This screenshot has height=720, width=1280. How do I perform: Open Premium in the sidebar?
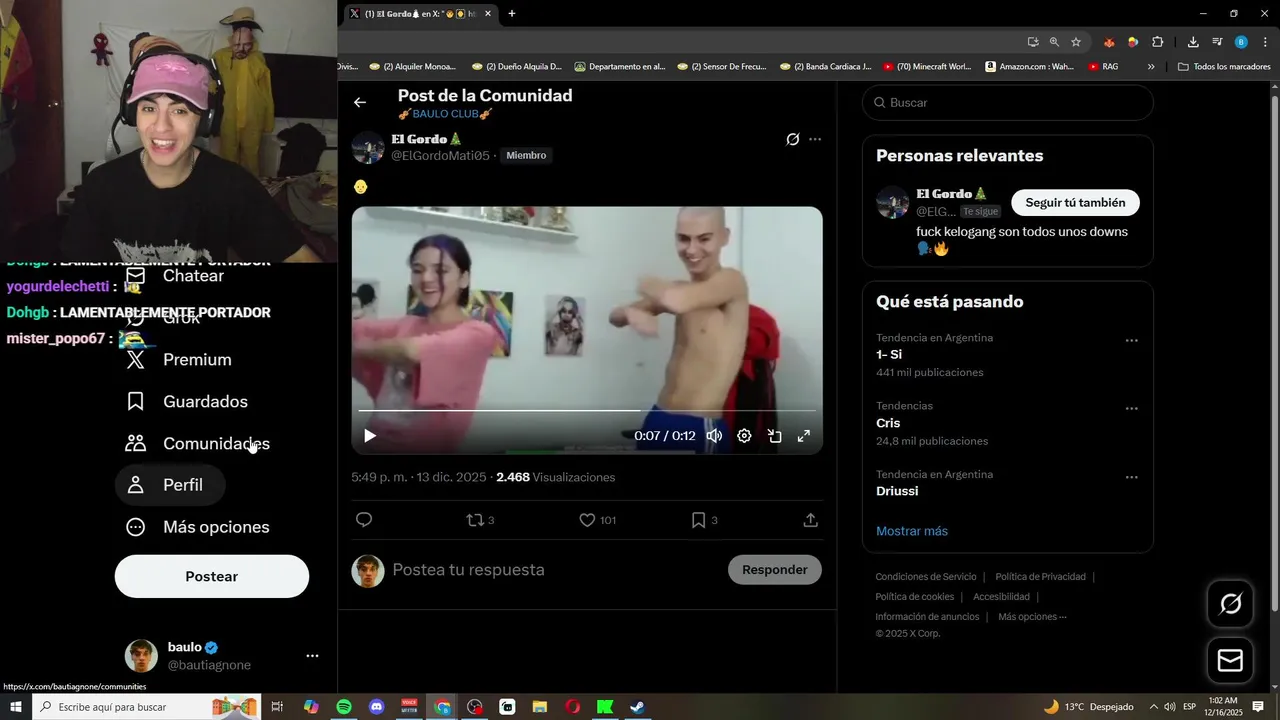(x=180, y=360)
